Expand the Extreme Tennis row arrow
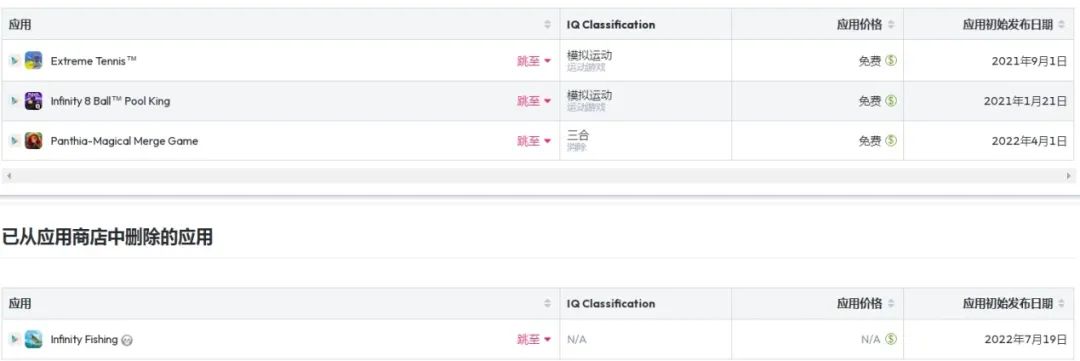The height and width of the screenshot is (361, 1080). [14, 61]
